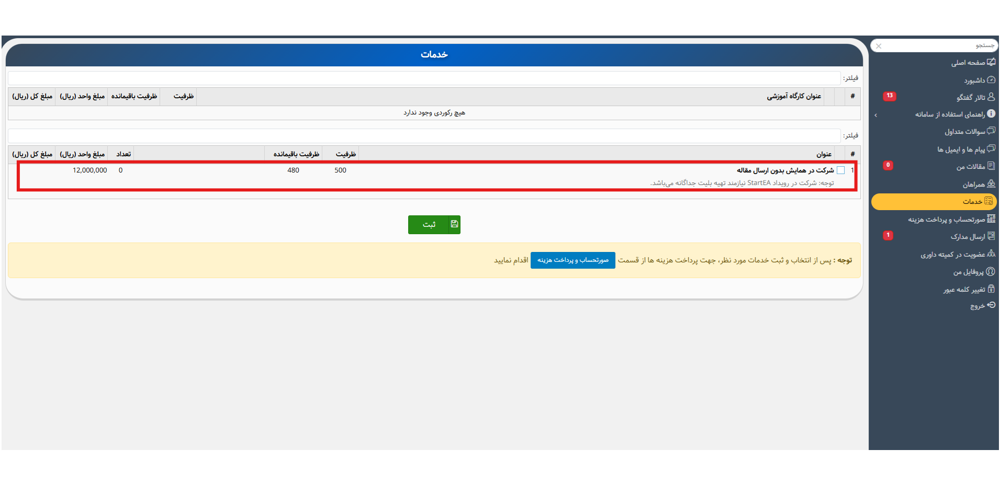The width and height of the screenshot is (1000, 495).
Task: Click the logout (خروج) icon
Action: point(991,306)
